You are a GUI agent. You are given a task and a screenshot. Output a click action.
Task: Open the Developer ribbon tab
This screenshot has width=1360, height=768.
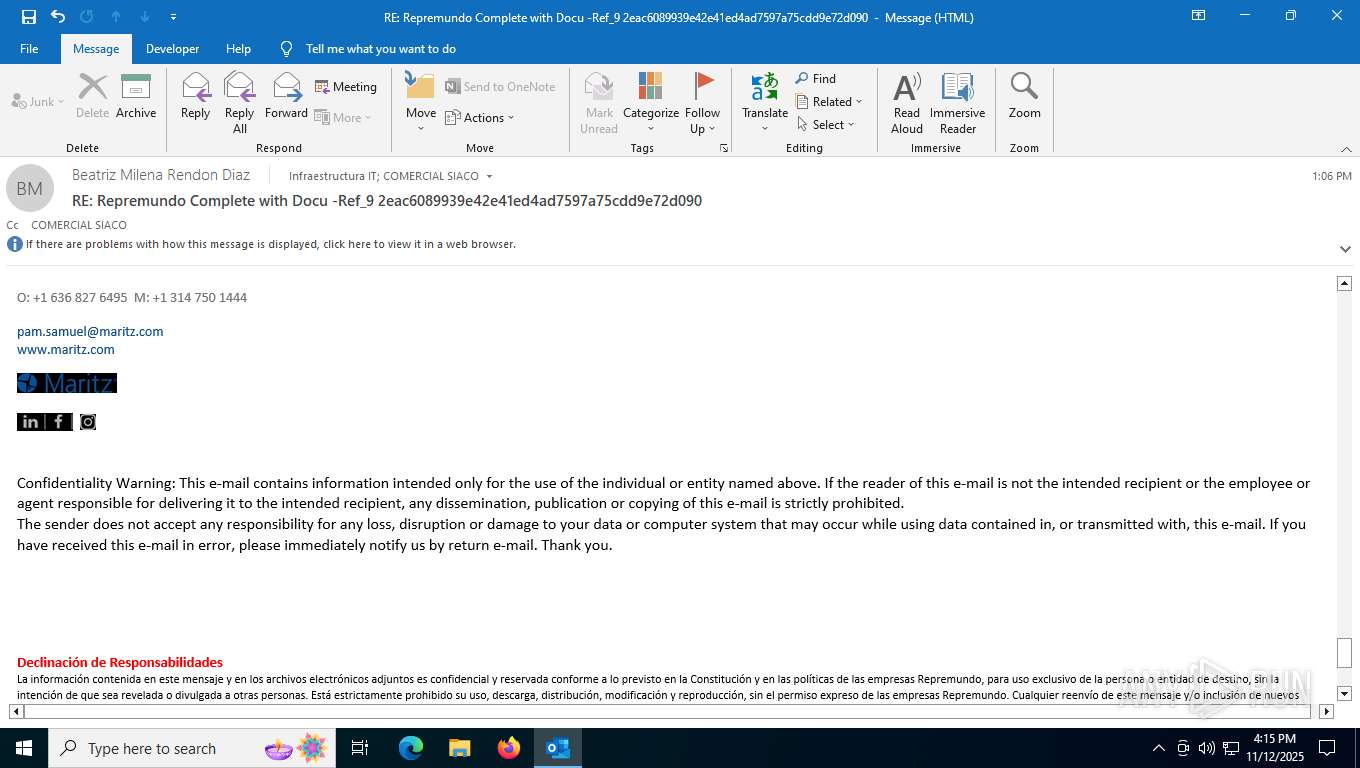pos(172,49)
